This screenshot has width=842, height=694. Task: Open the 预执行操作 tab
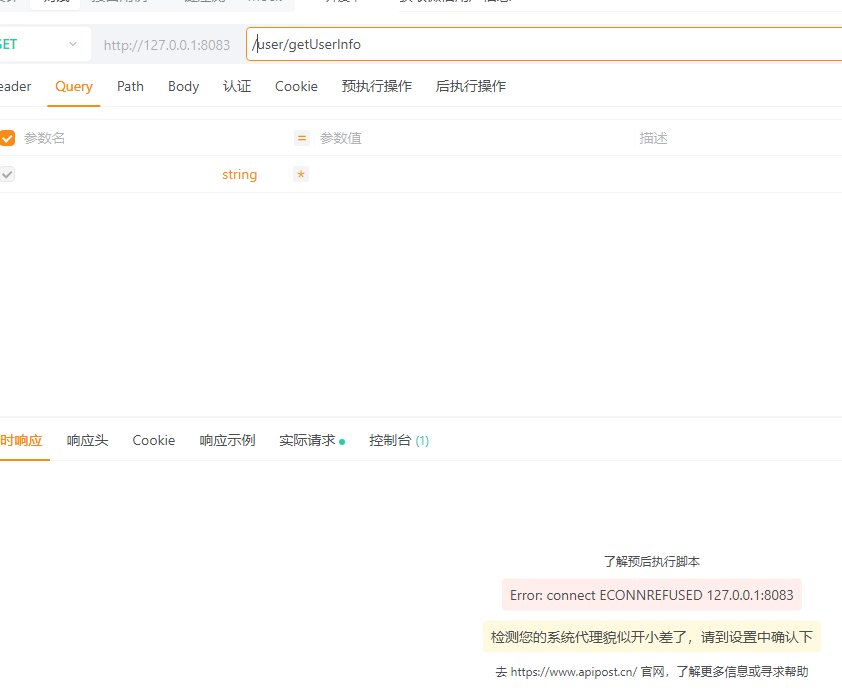click(x=376, y=86)
